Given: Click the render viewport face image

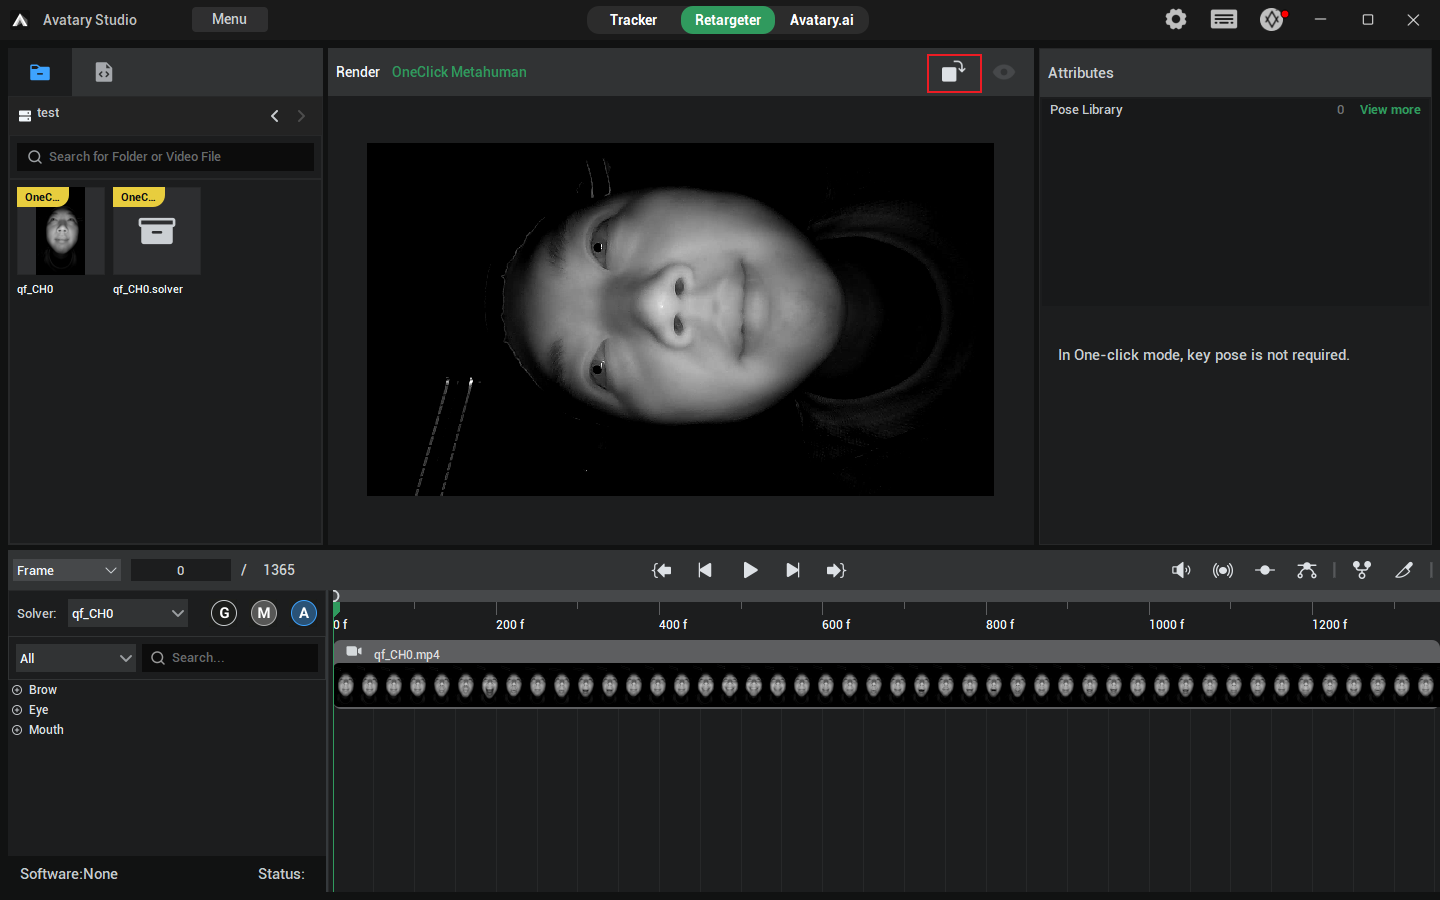Looking at the screenshot, I should [x=680, y=319].
